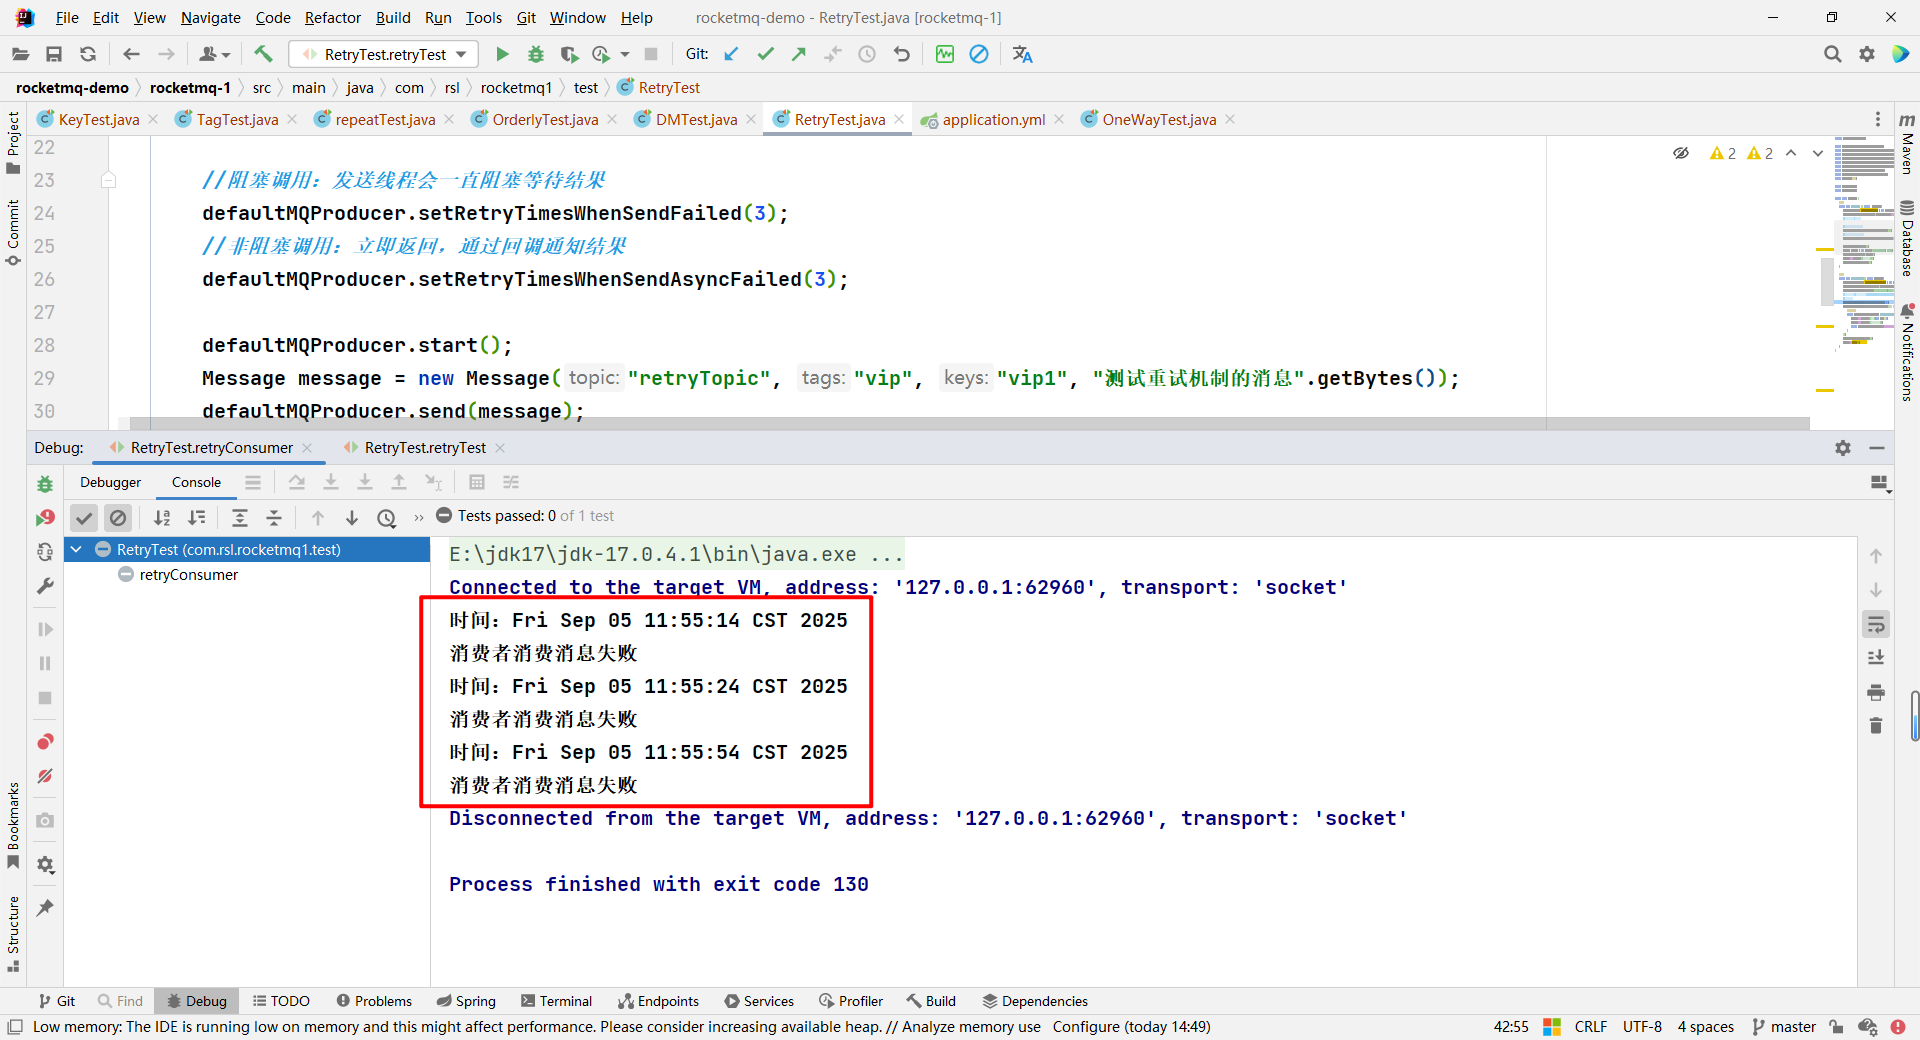Toggle Show Ignored tests button
1920x1040 pixels.
coord(118,517)
